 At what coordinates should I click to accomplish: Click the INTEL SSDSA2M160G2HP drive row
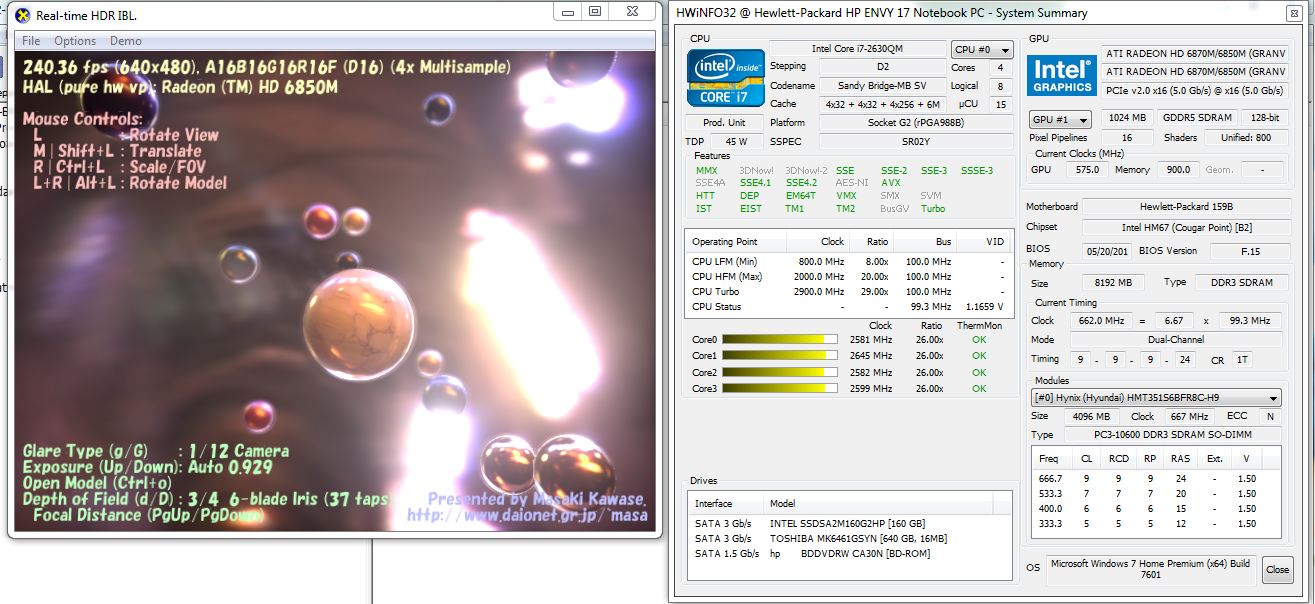pos(849,524)
